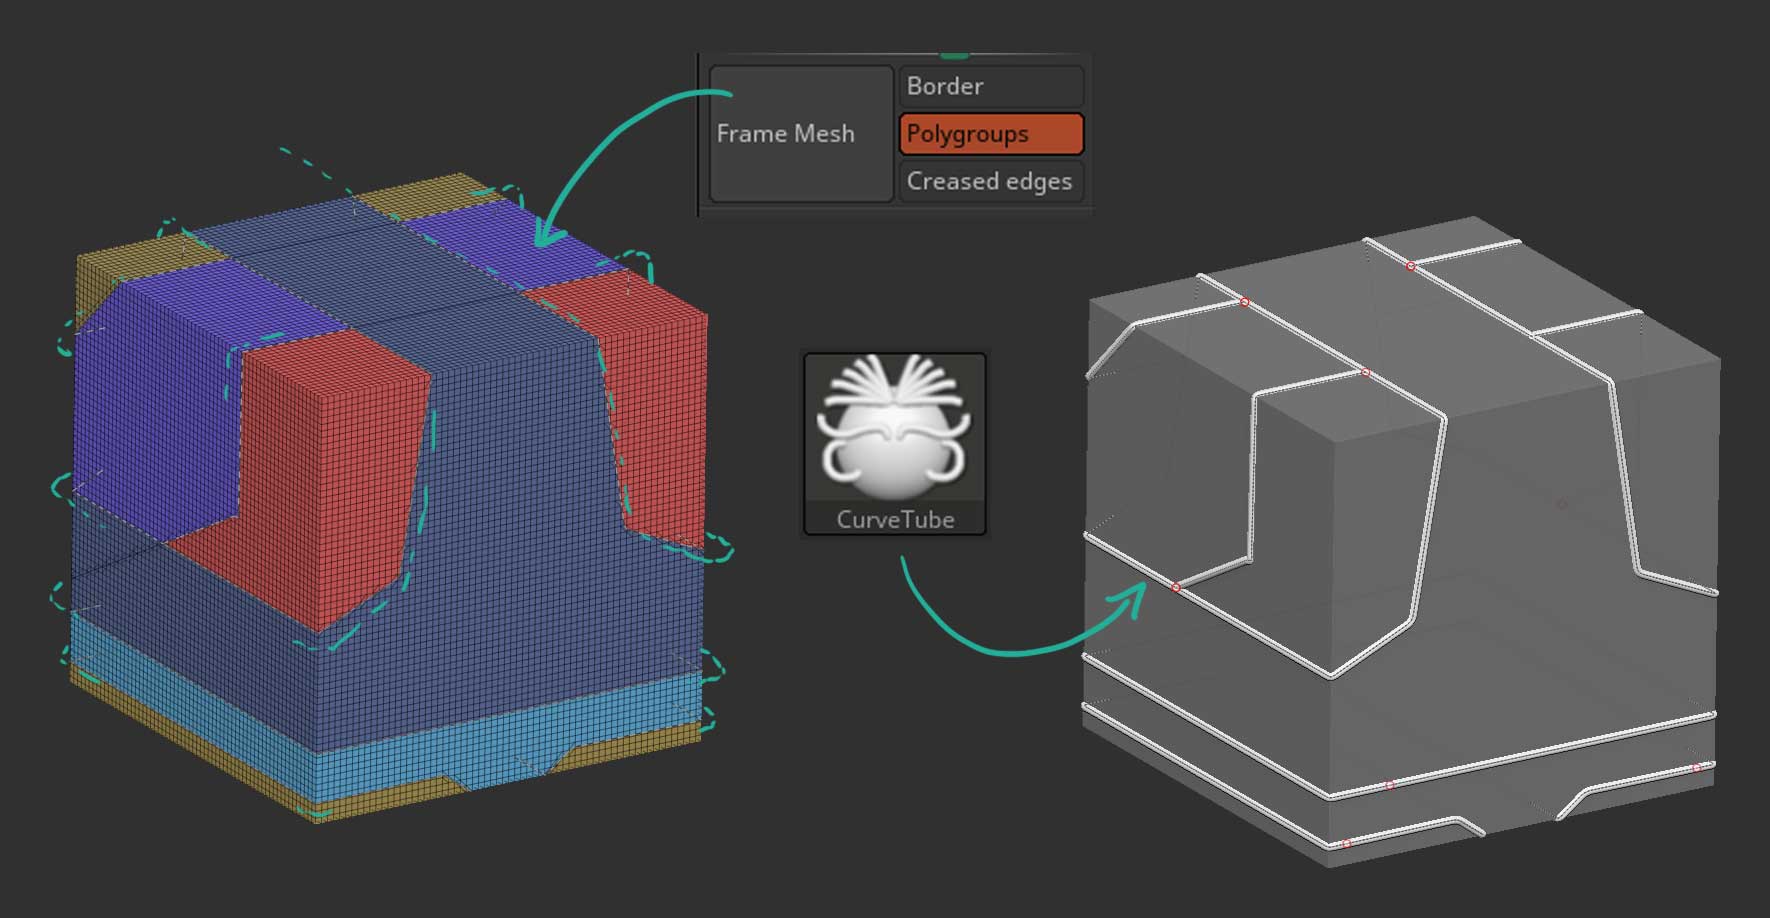Select the CurveTube brush icon
1770x918 pixels.
coord(895,444)
